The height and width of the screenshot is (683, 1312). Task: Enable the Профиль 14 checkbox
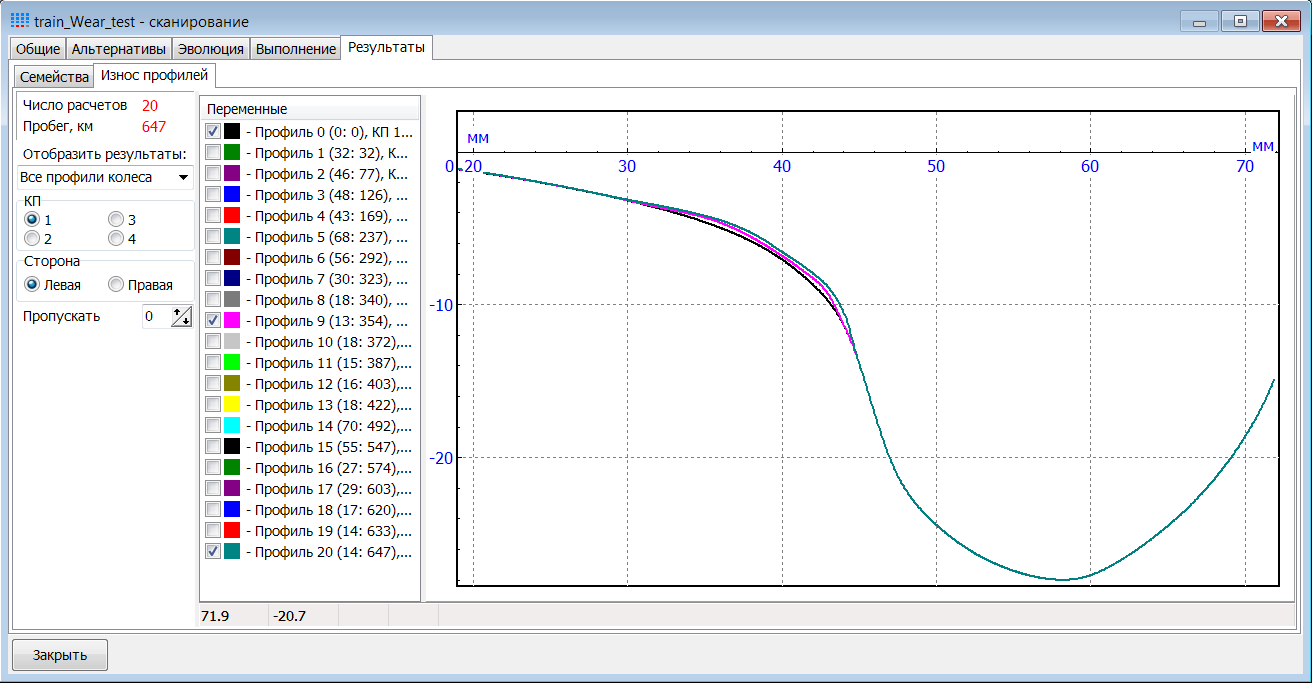pyautogui.click(x=213, y=425)
